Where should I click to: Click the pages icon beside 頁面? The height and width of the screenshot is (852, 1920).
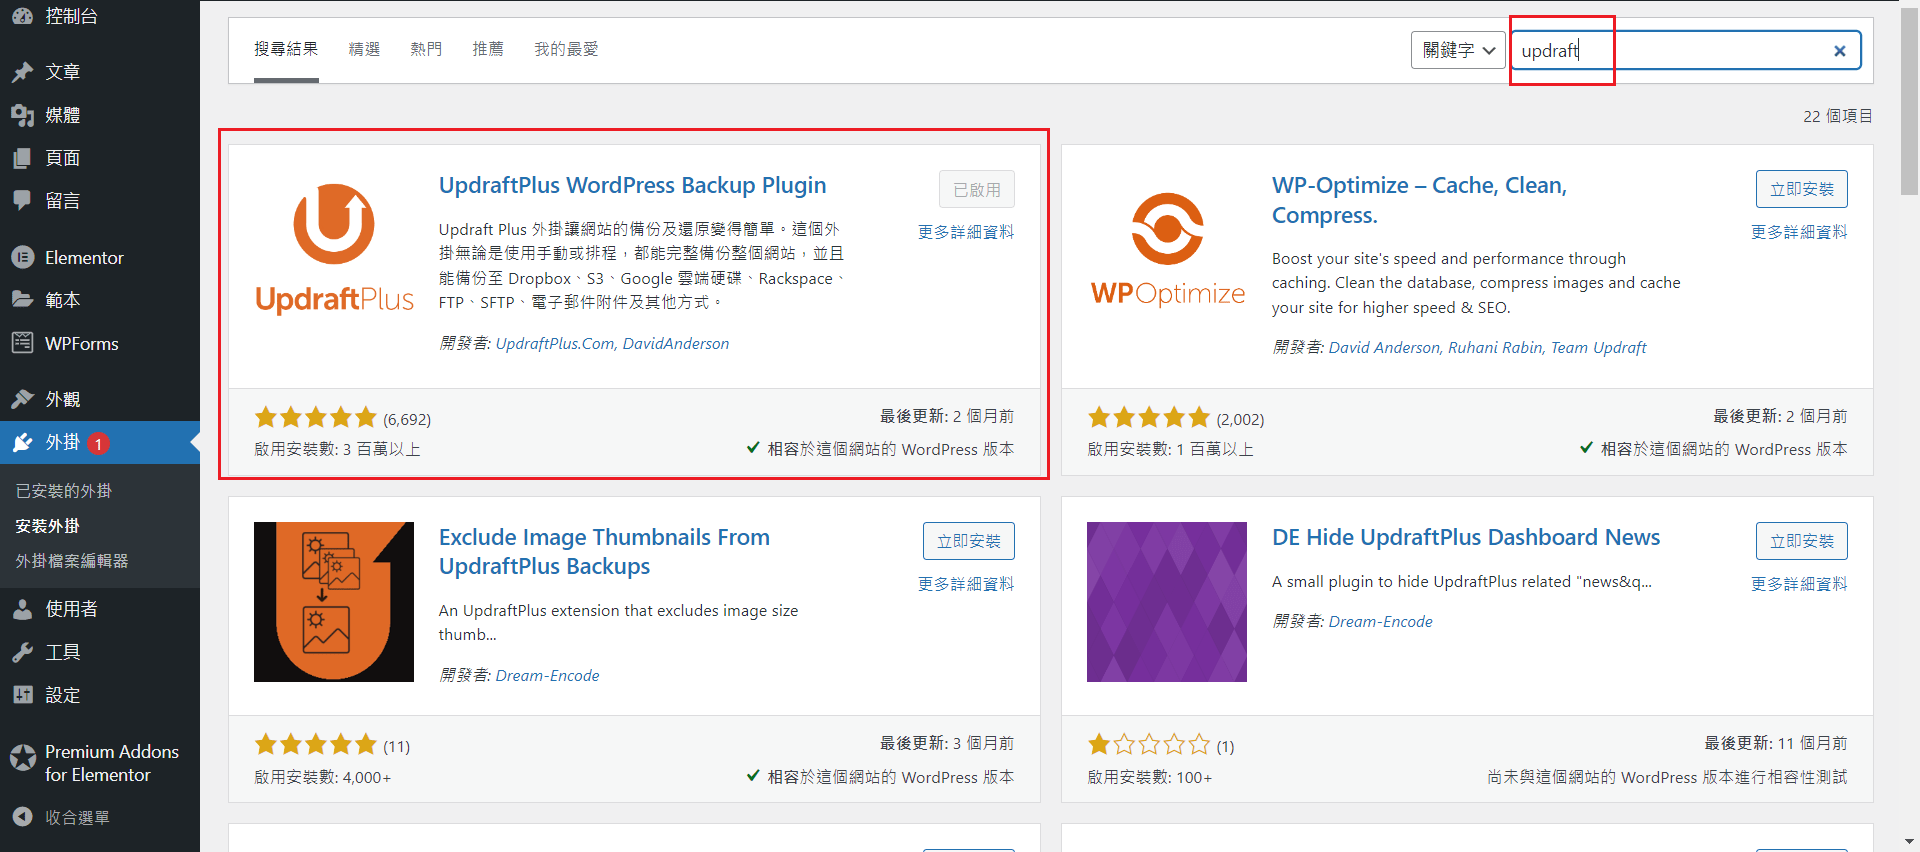(22, 158)
